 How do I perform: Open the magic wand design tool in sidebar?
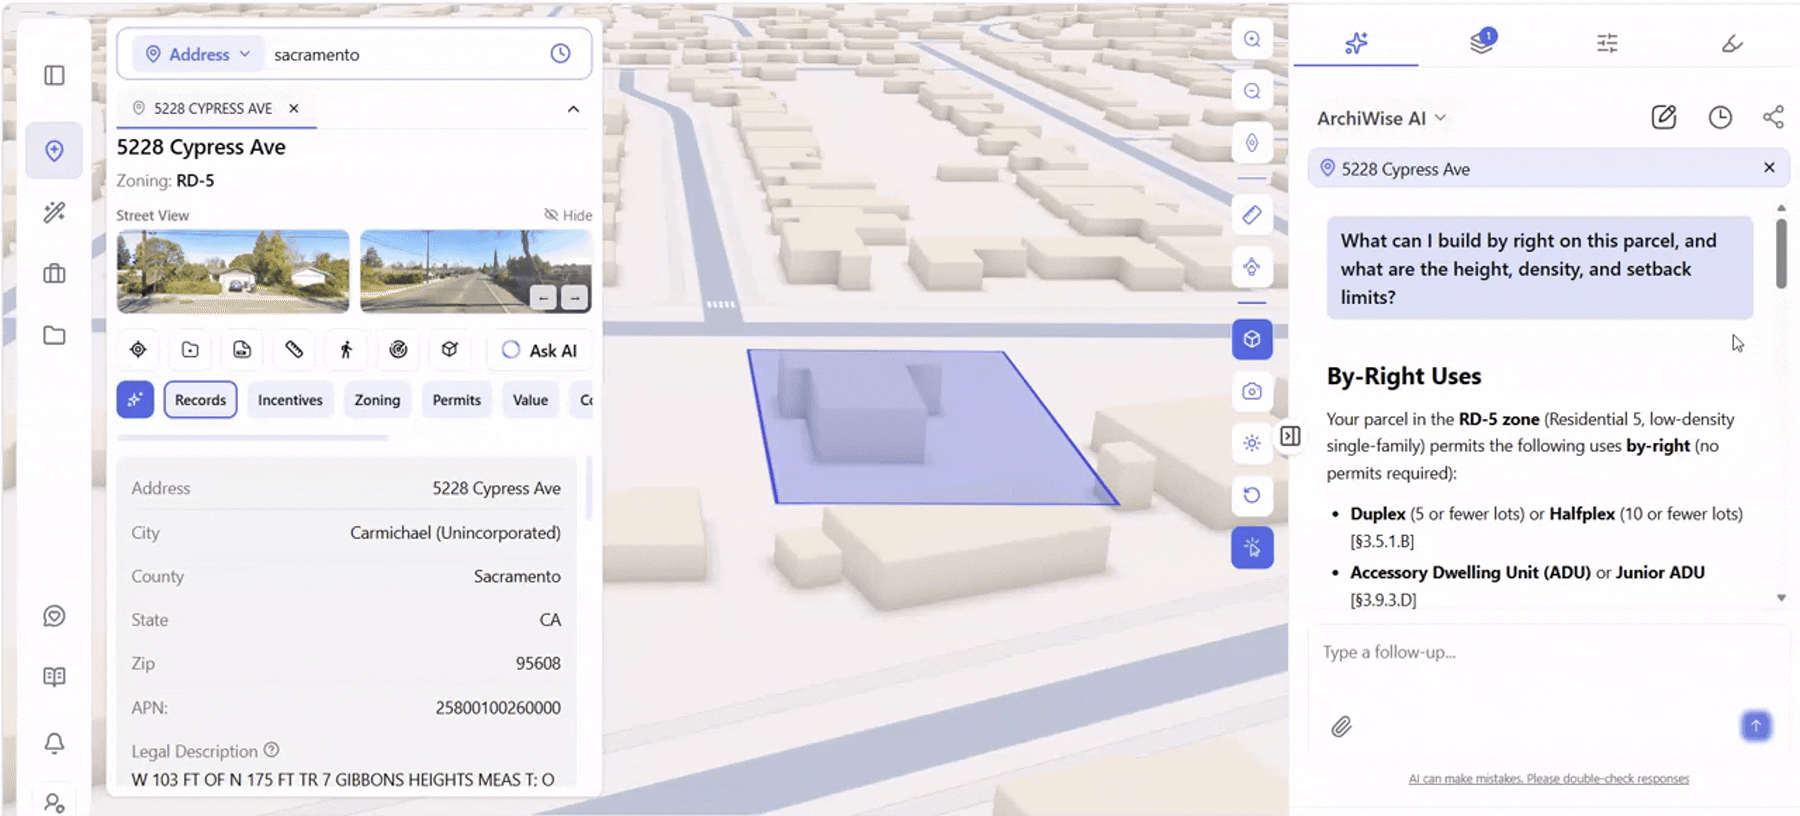pyautogui.click(x=54, y=212)
